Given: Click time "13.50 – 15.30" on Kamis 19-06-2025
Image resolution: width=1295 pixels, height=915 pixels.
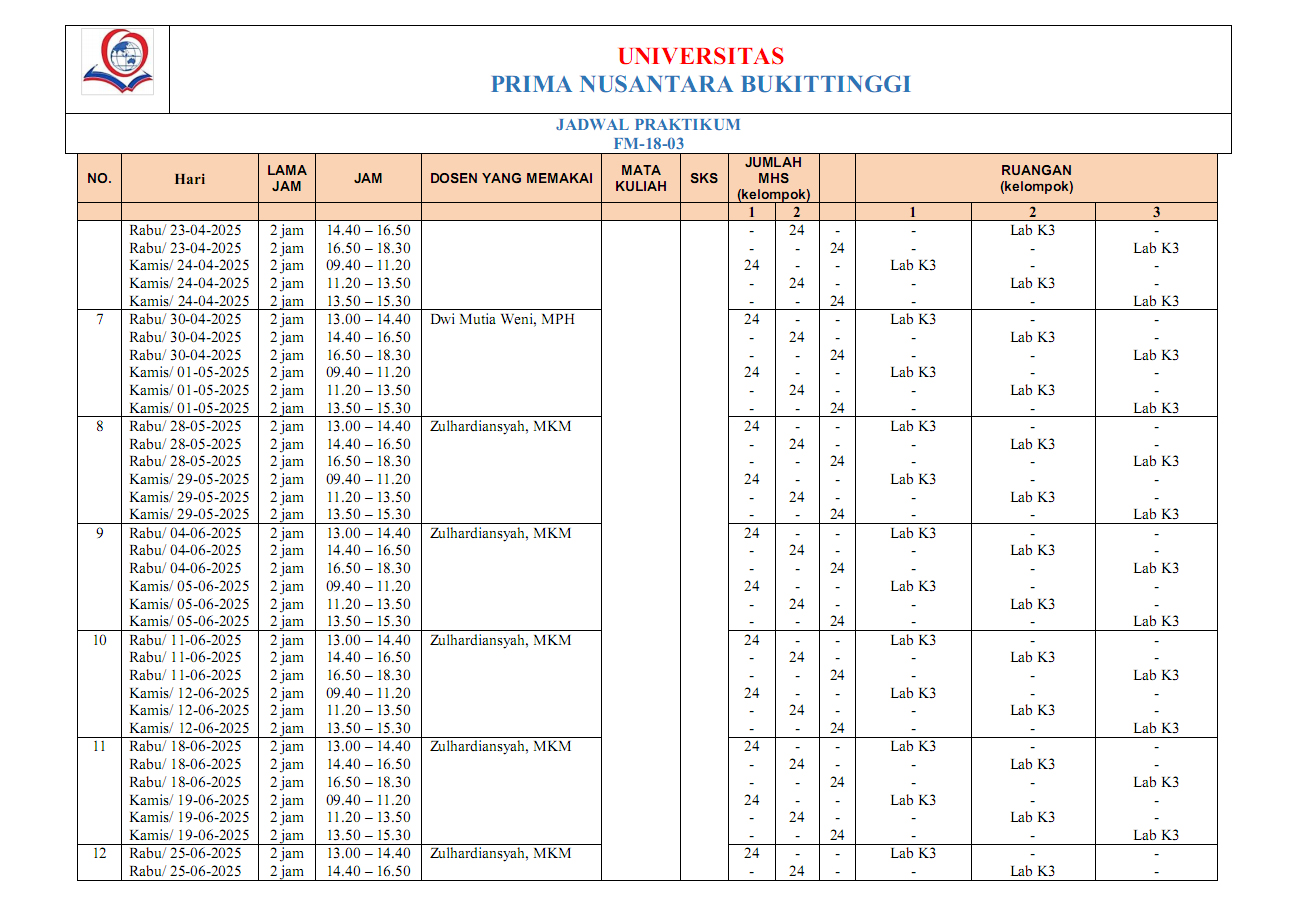Looking at the screenshot, I should click(368, 835).
